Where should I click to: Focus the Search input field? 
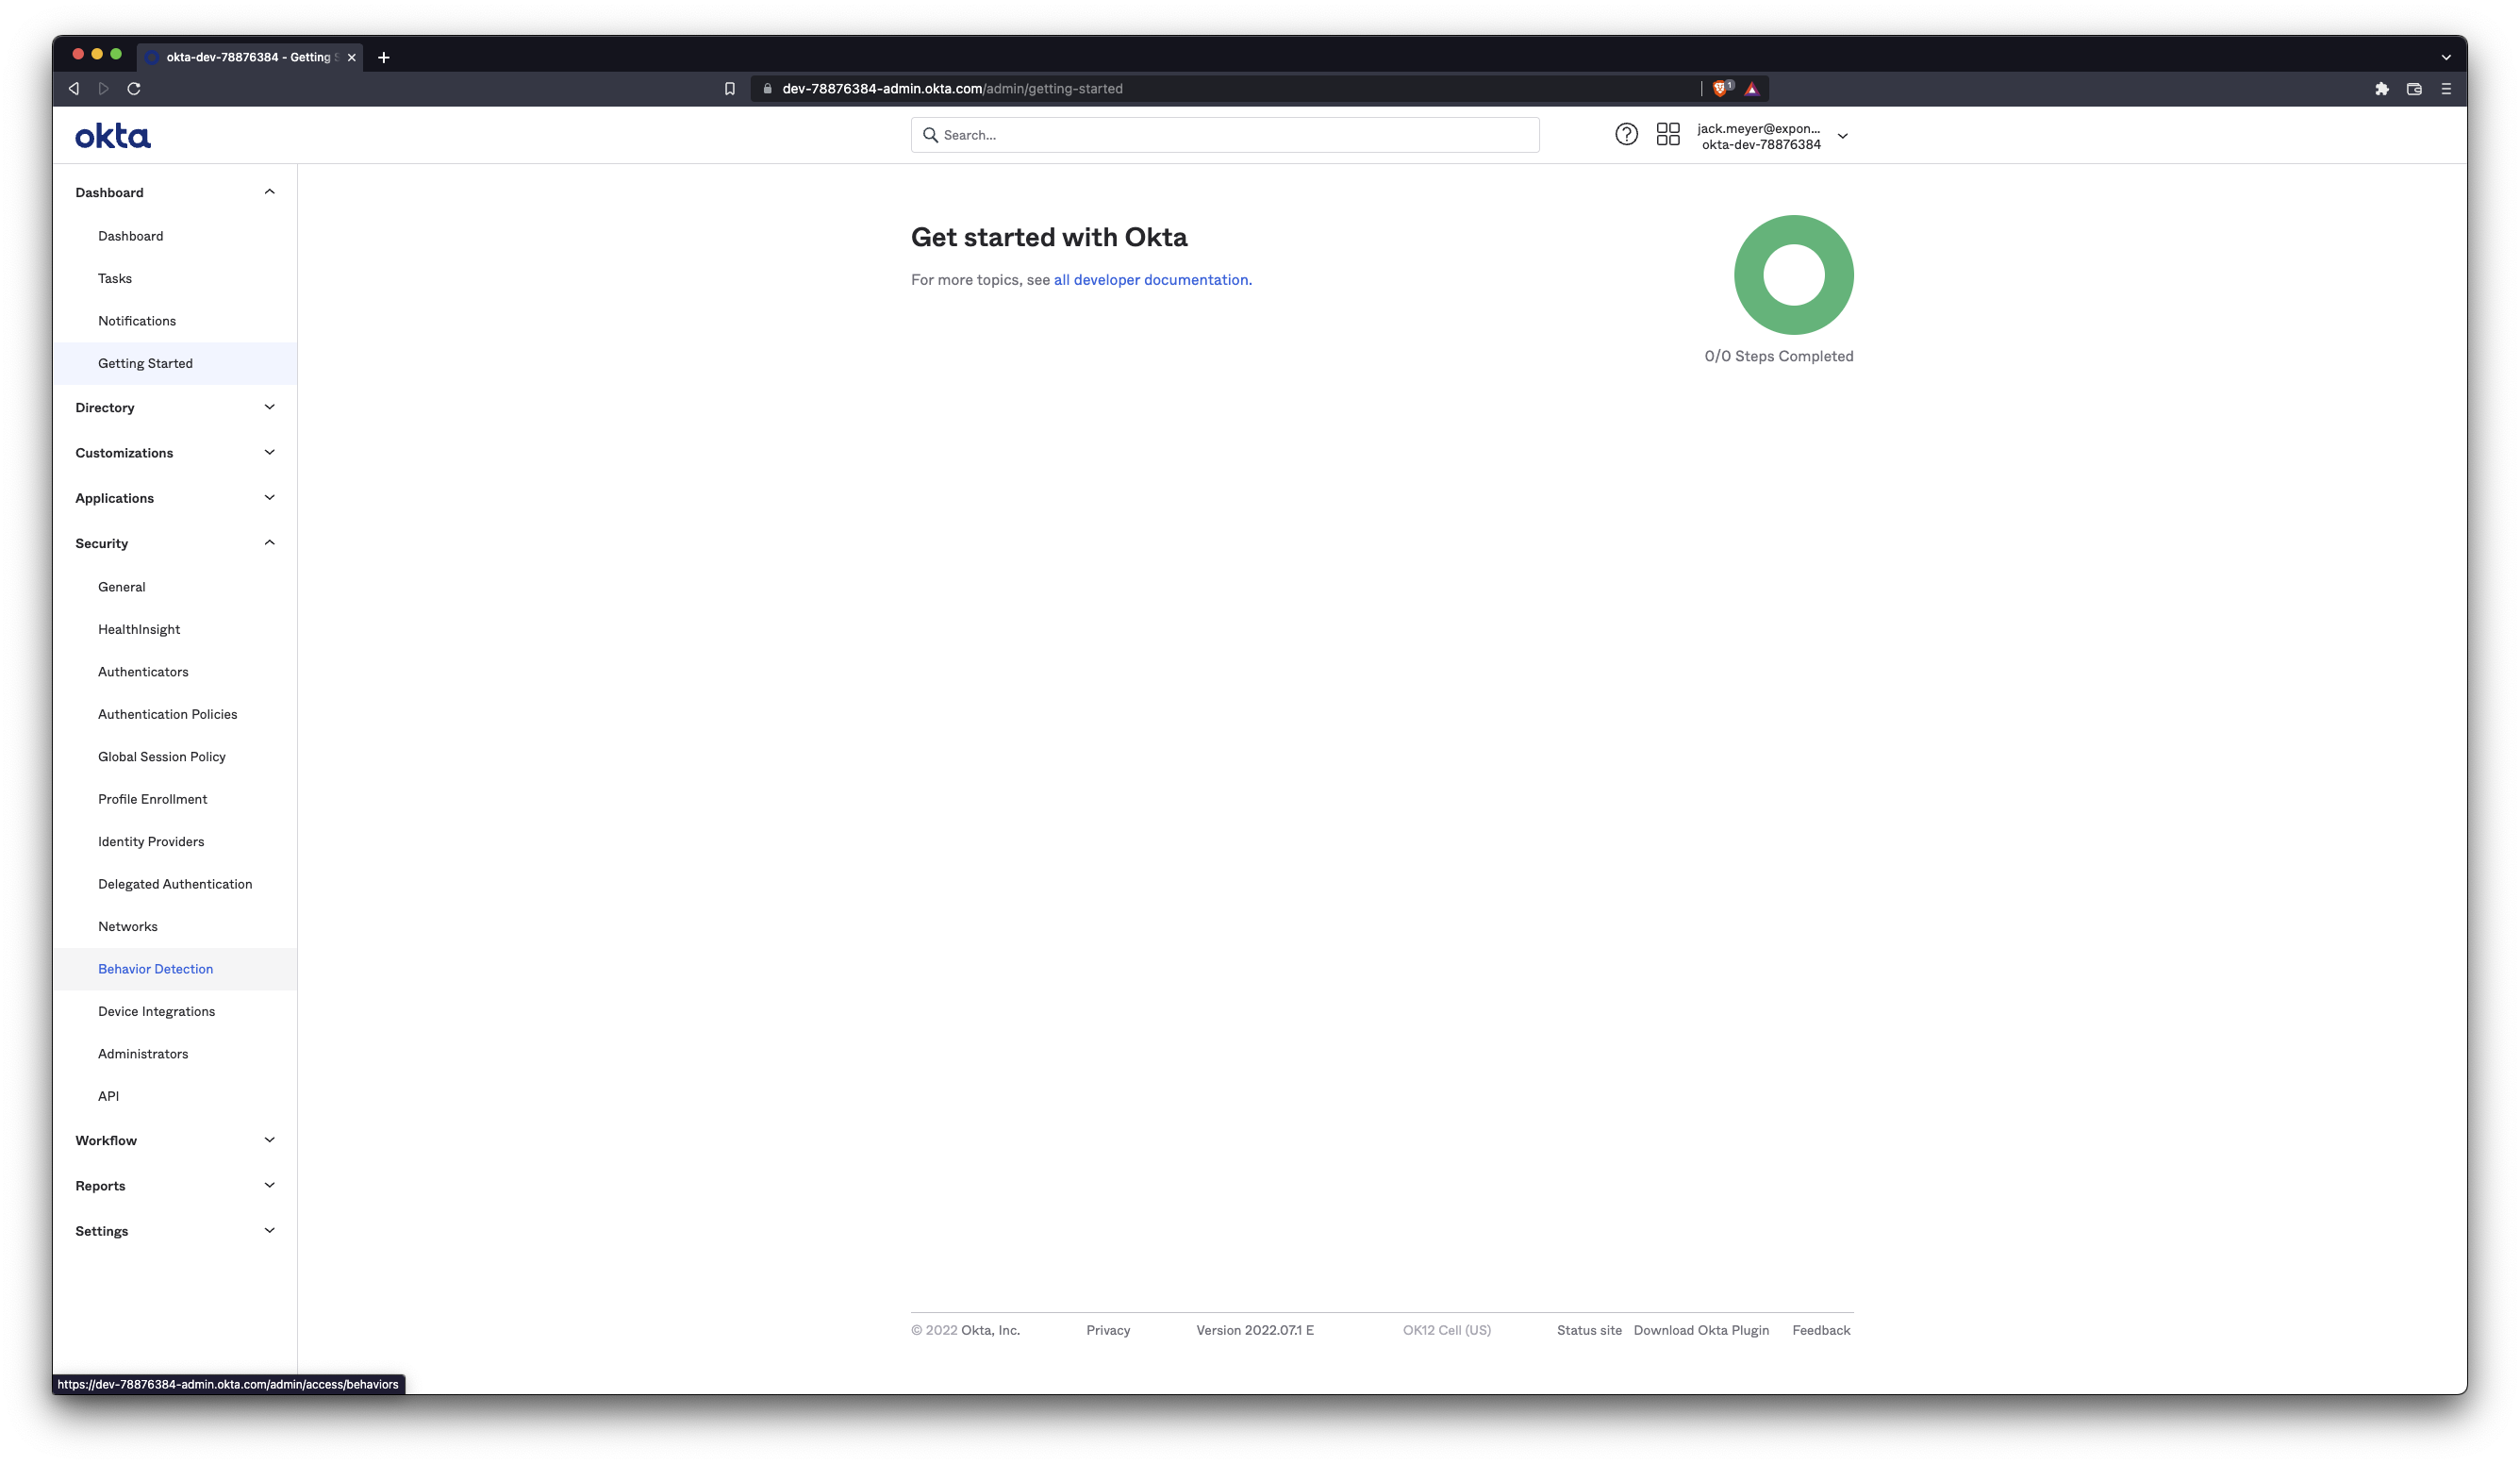pos(1224,135)
